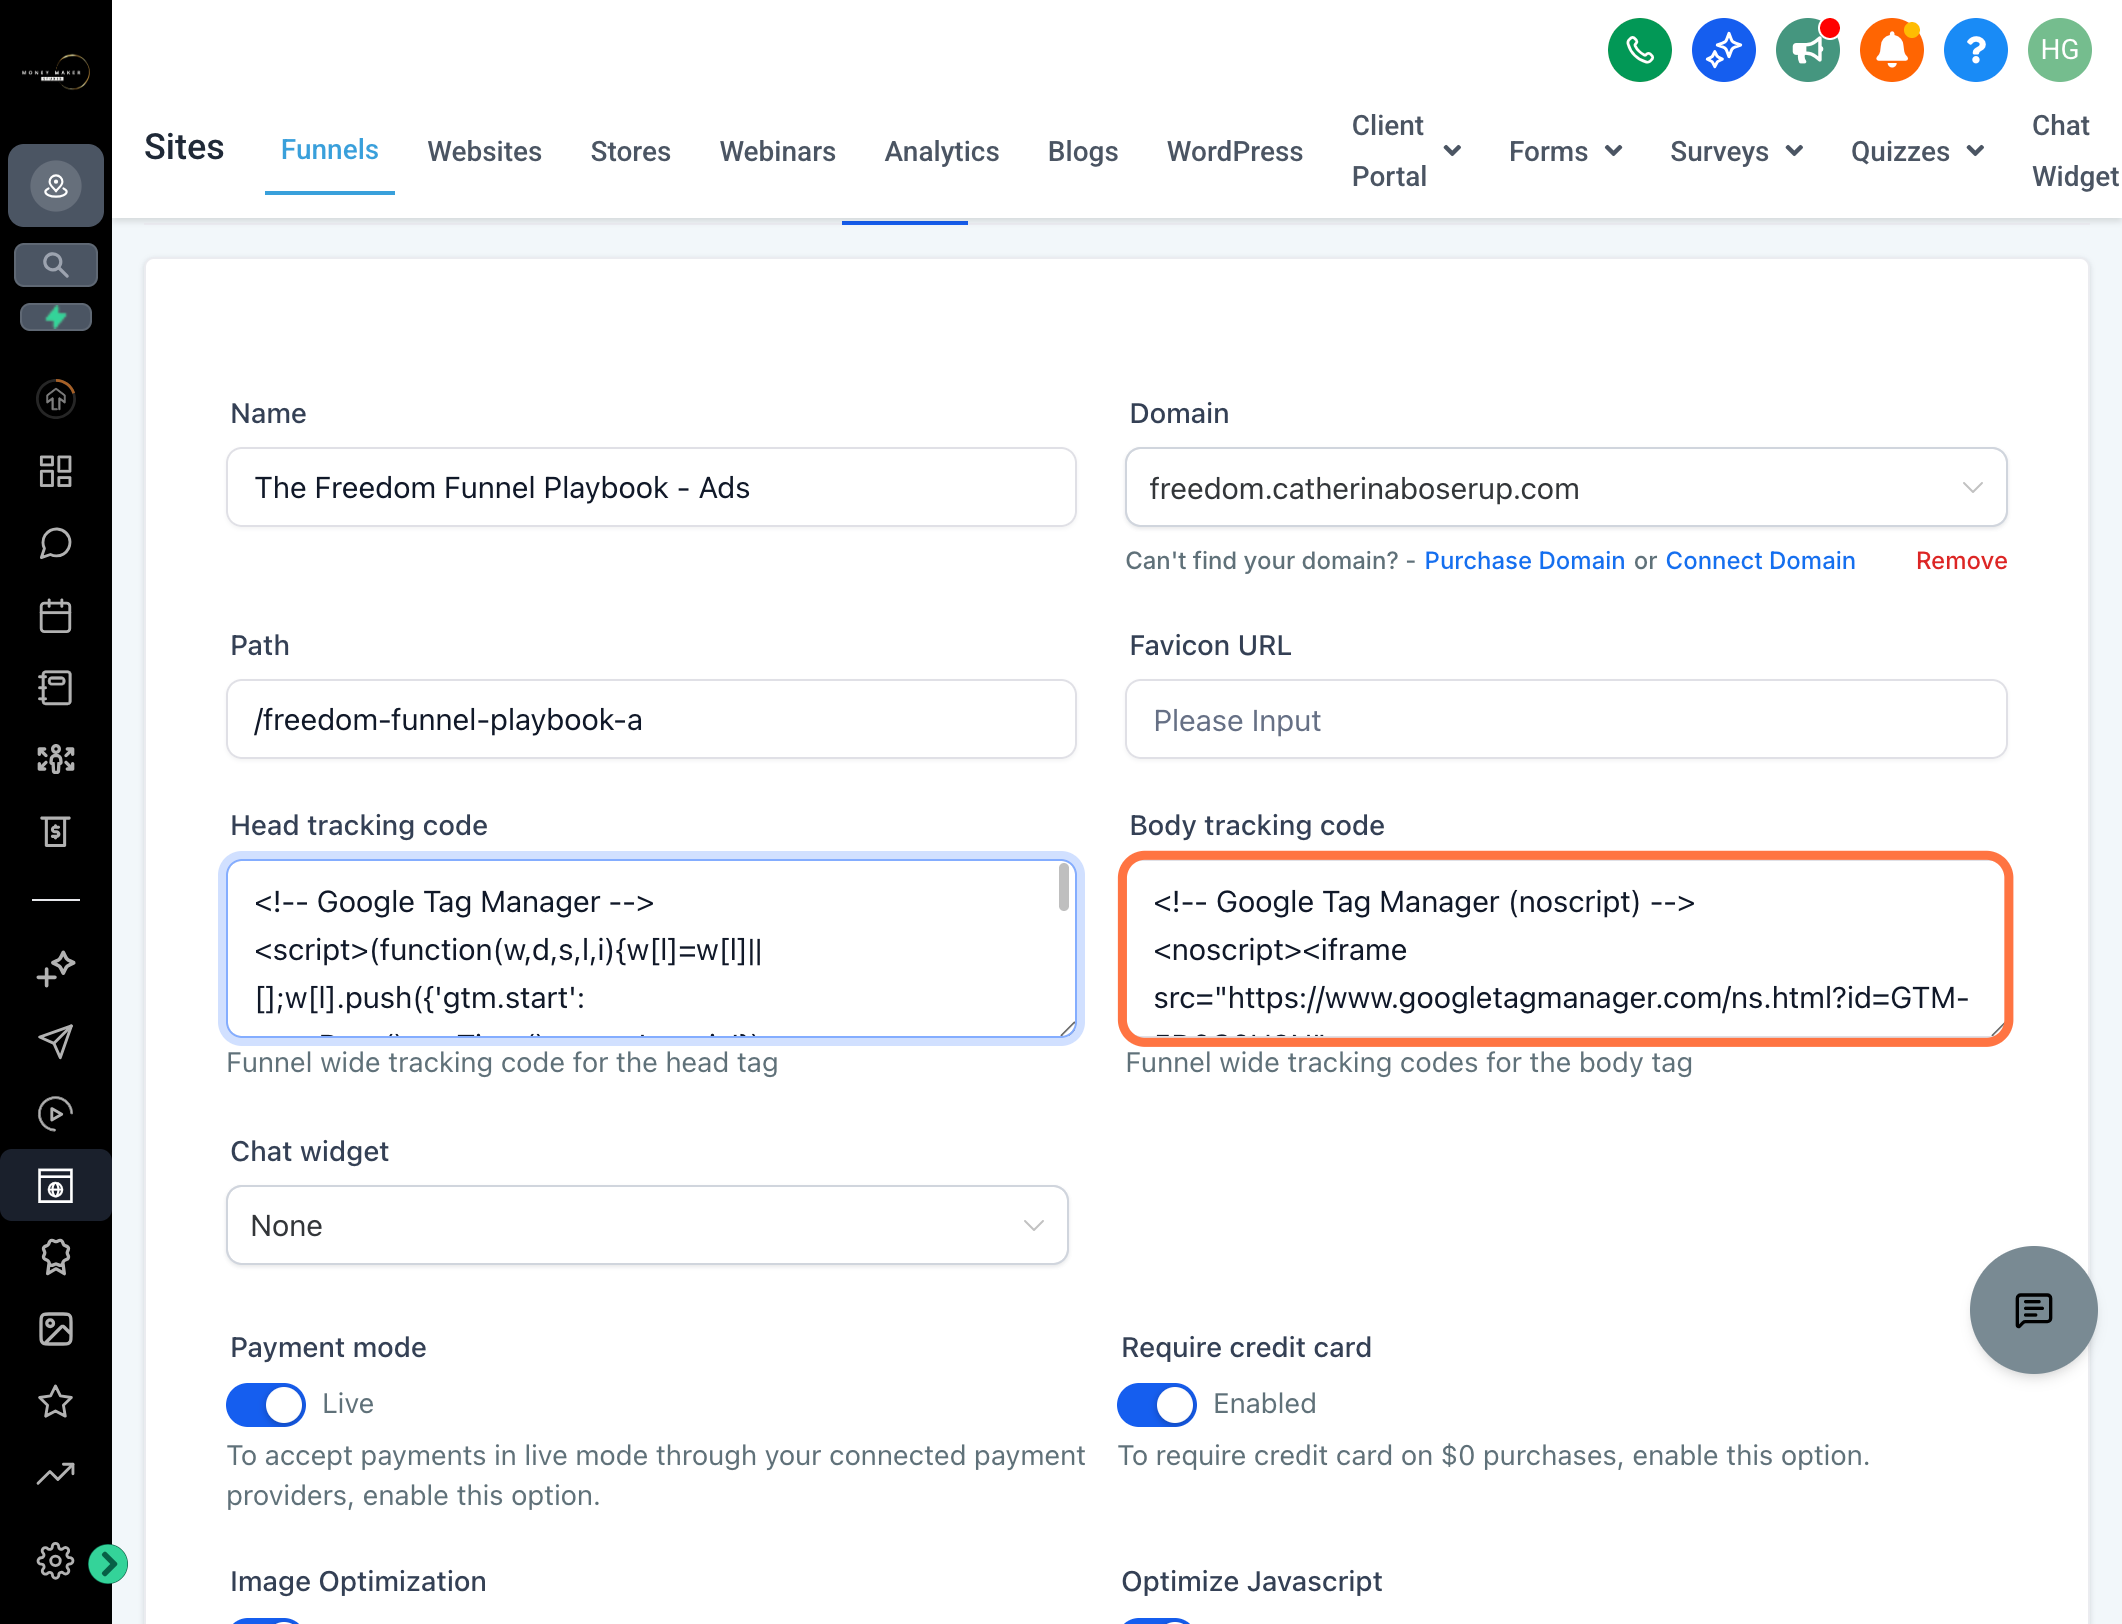
Task: Toggle Payment mode Live switch
Action: [265, 1404]
